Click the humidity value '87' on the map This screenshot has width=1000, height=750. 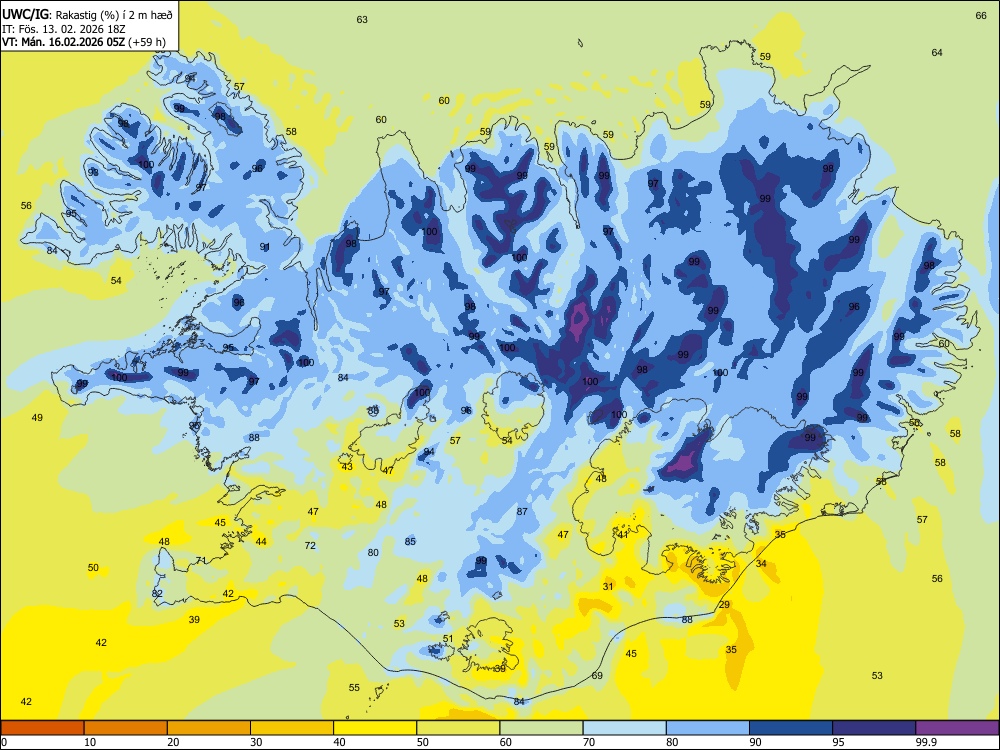[x=522, y=511]
